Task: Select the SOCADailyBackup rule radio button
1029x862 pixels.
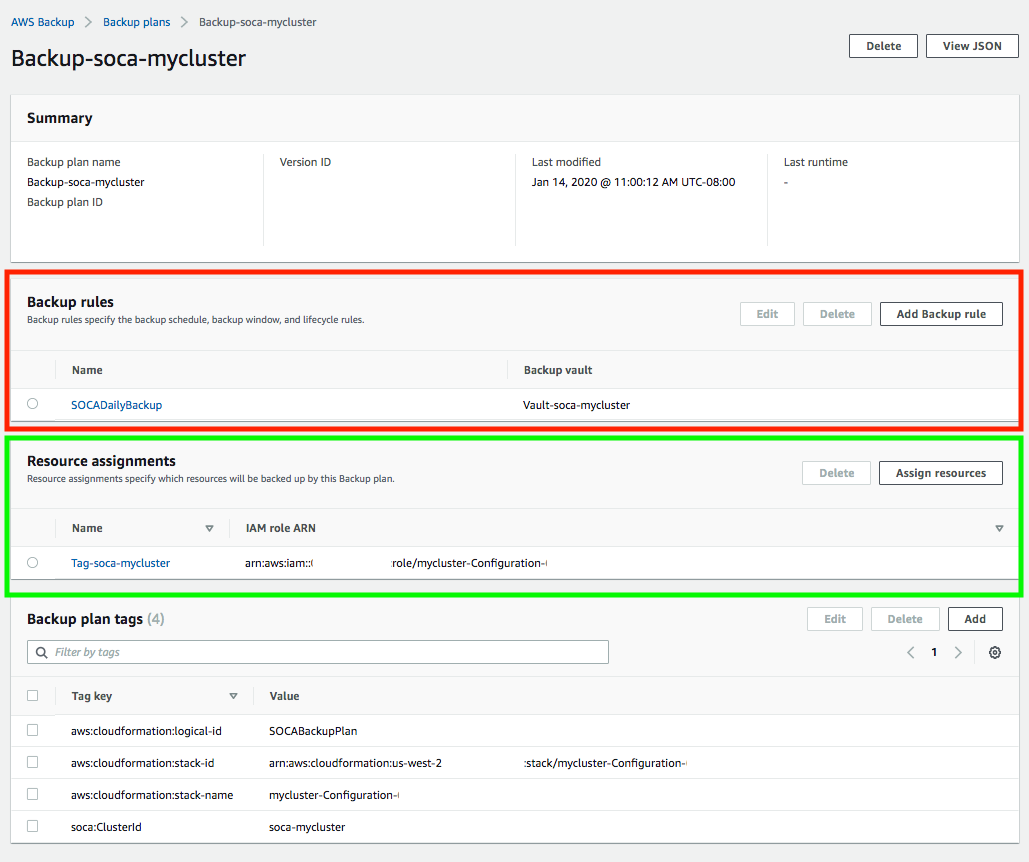Action: click(33, 404)
